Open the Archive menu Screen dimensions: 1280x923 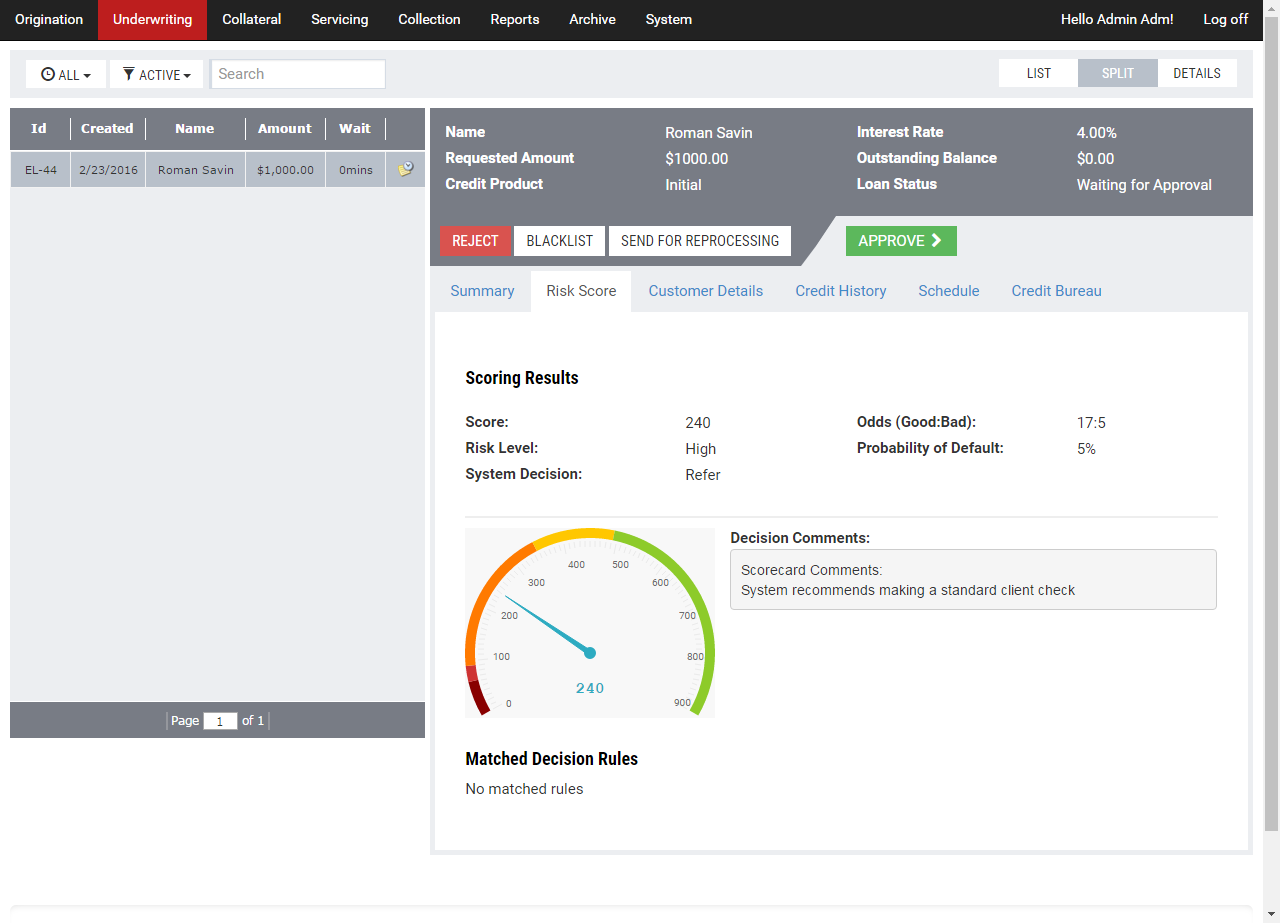(x=593, y=20)
